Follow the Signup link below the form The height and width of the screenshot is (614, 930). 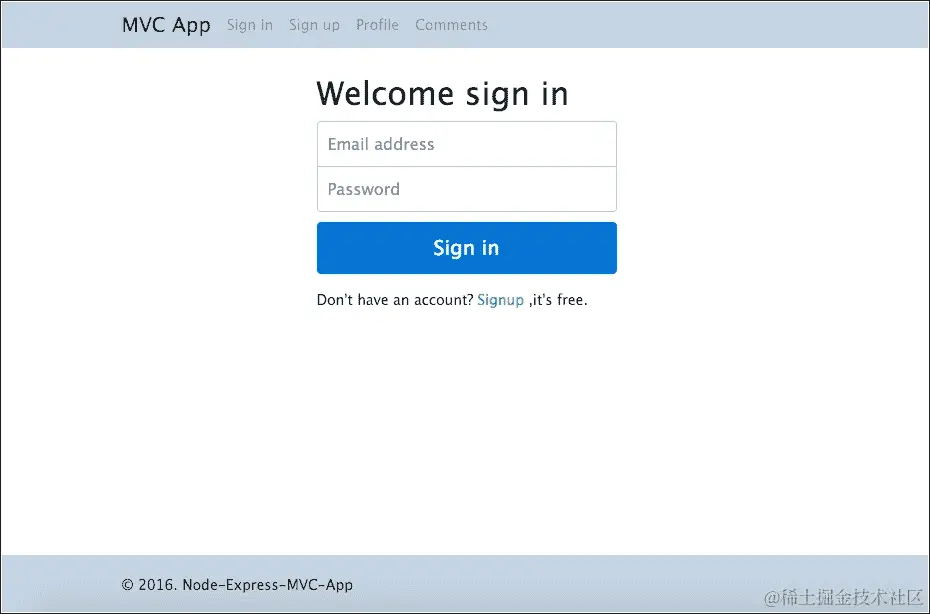click(501, 300)
